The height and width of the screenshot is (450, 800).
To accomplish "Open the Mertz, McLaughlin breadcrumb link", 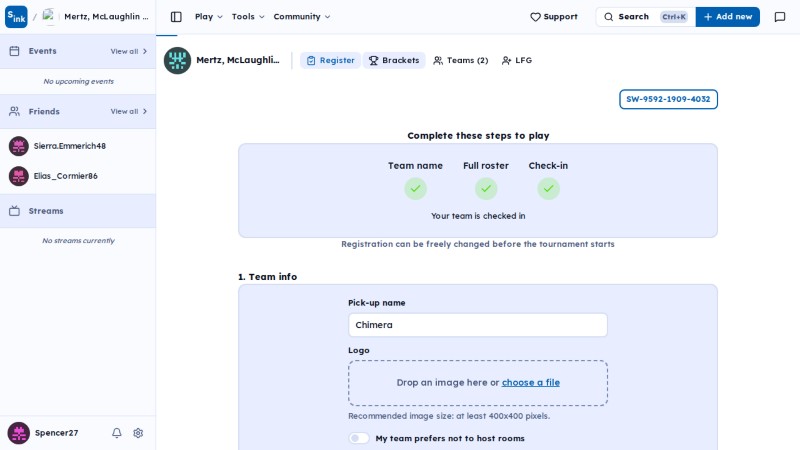I will (x=106, y=16).
